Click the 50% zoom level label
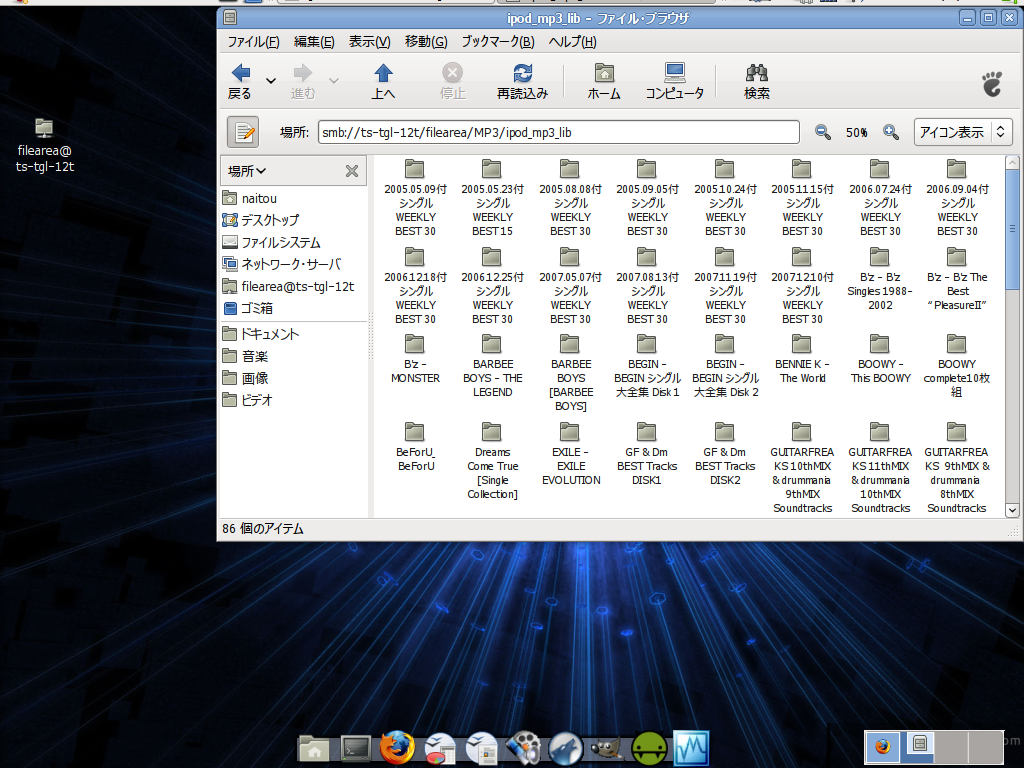 856,133
